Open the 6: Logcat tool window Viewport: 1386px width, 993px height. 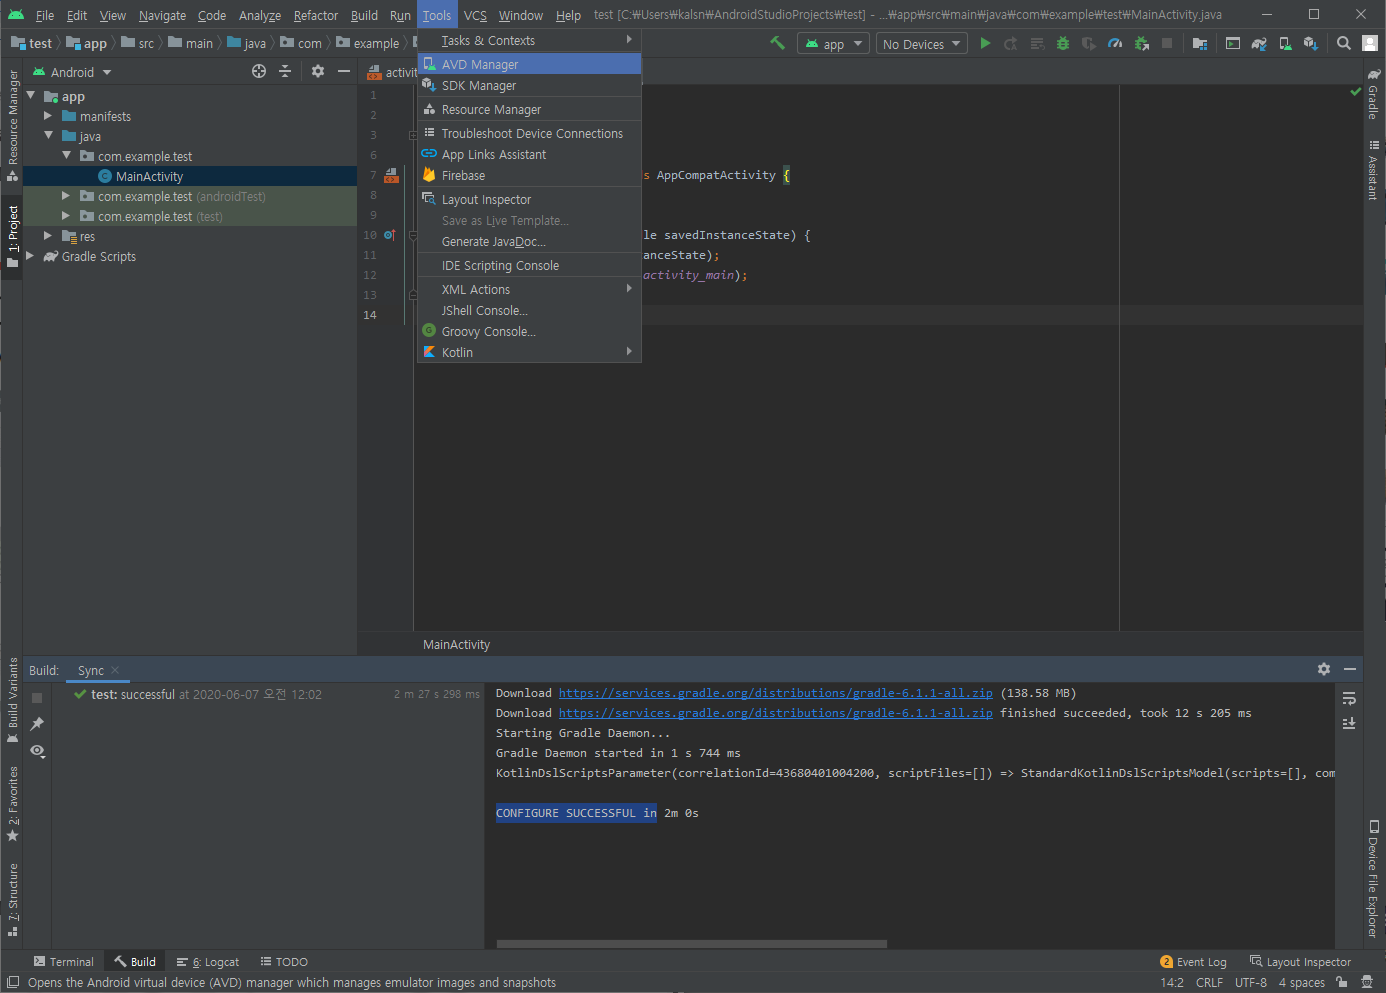(x=208, y=961)
